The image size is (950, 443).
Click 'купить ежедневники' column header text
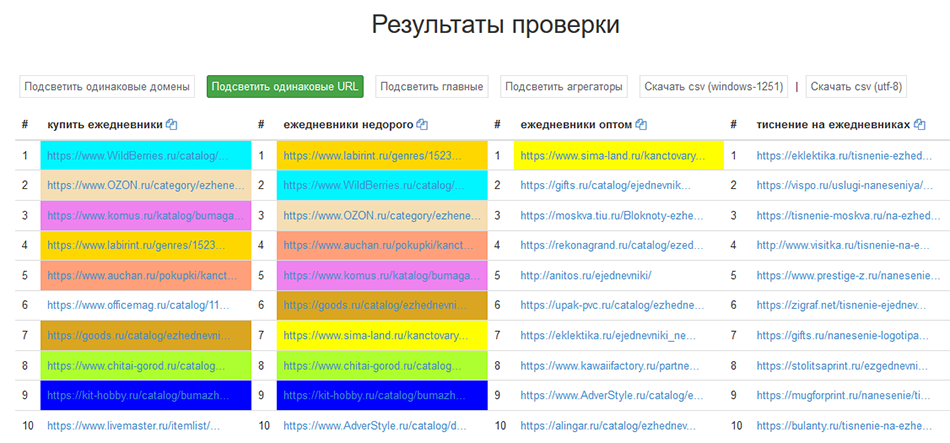click(105, 125)
